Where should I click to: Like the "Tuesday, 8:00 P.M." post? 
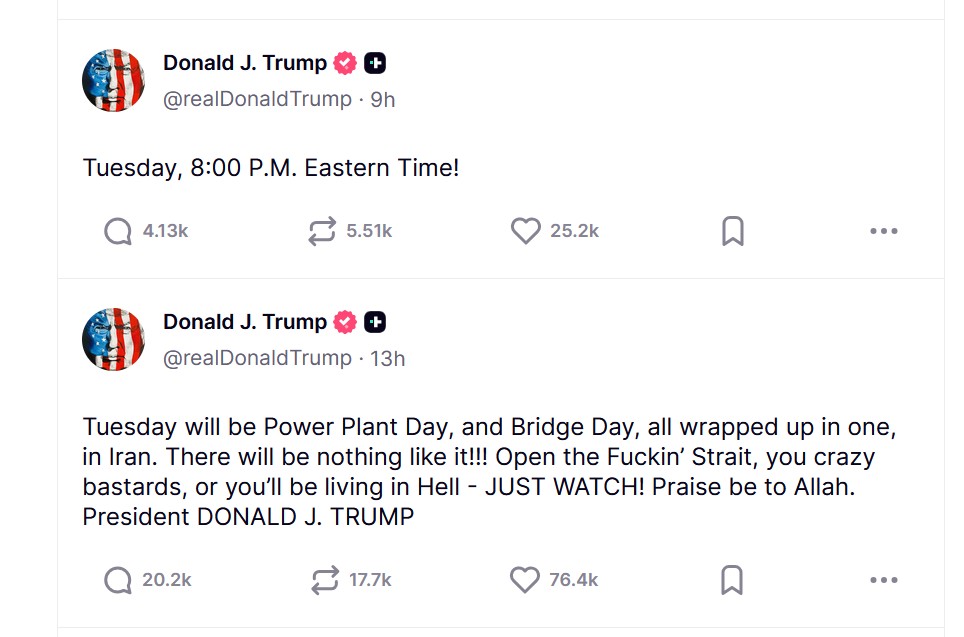[x=525, y=231]
